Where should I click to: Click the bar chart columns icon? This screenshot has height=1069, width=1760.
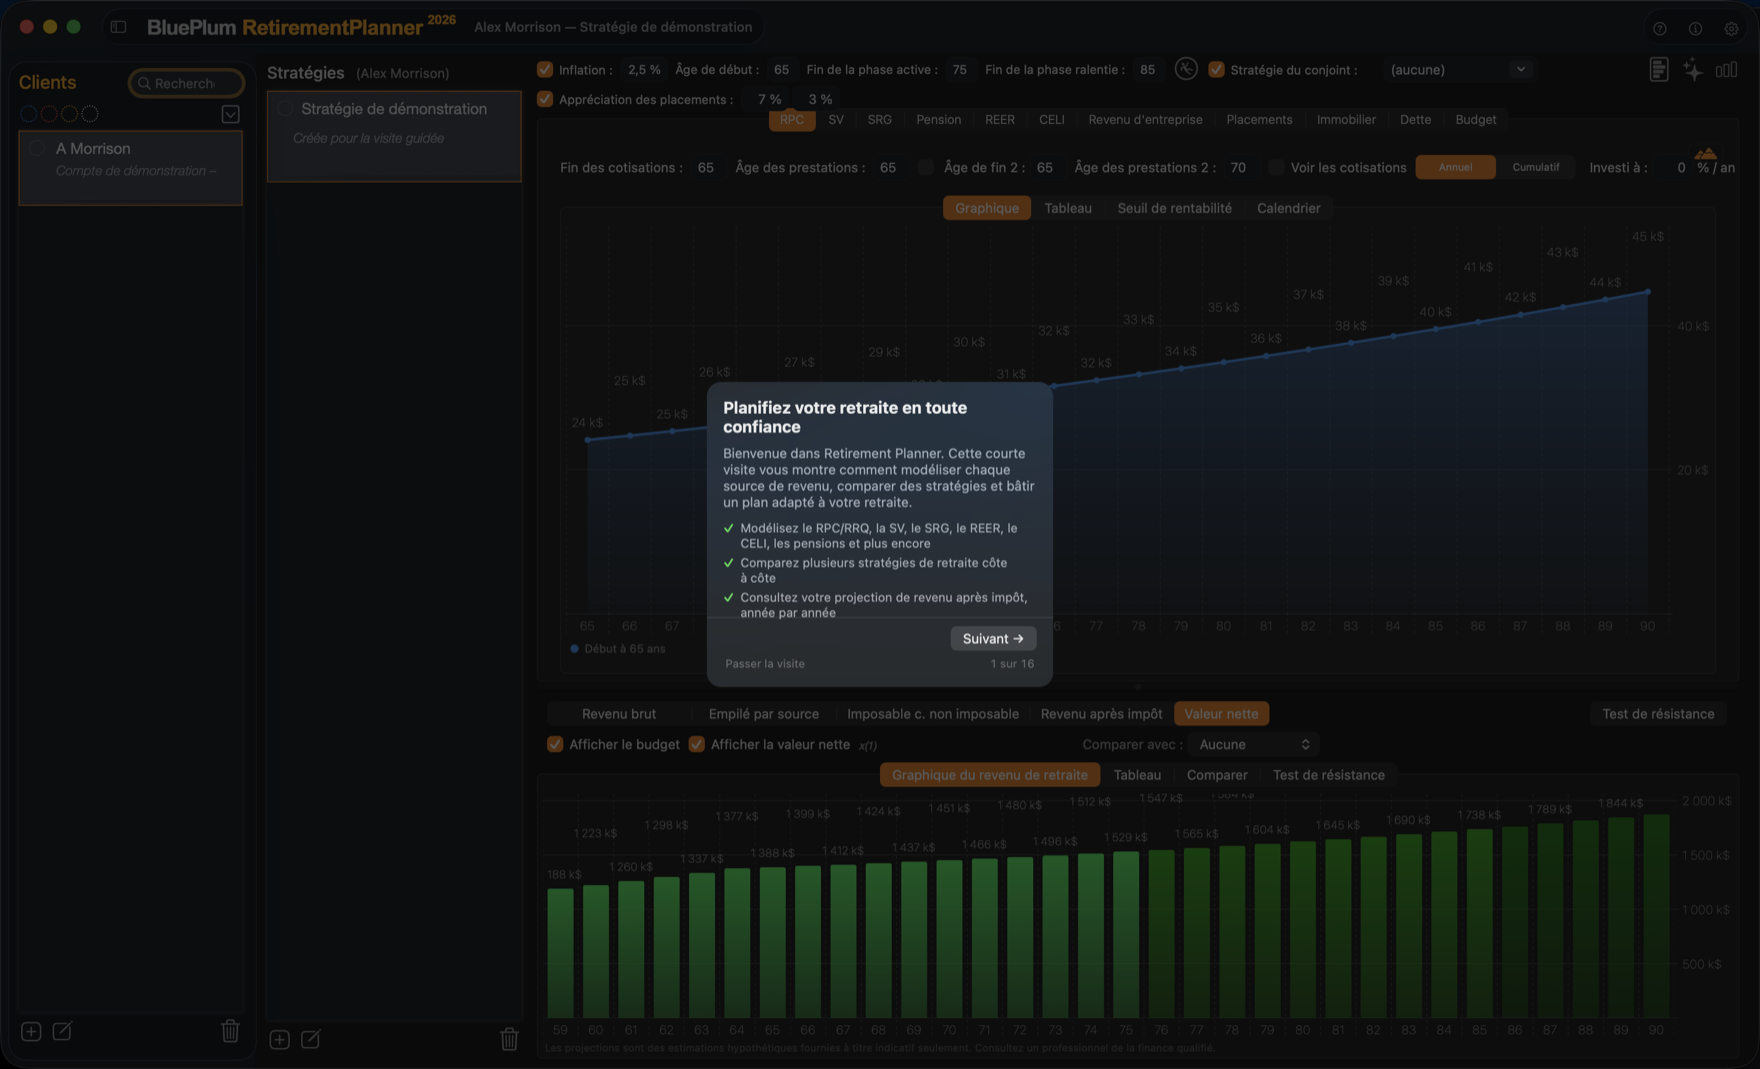click(x=1726, y=70)
